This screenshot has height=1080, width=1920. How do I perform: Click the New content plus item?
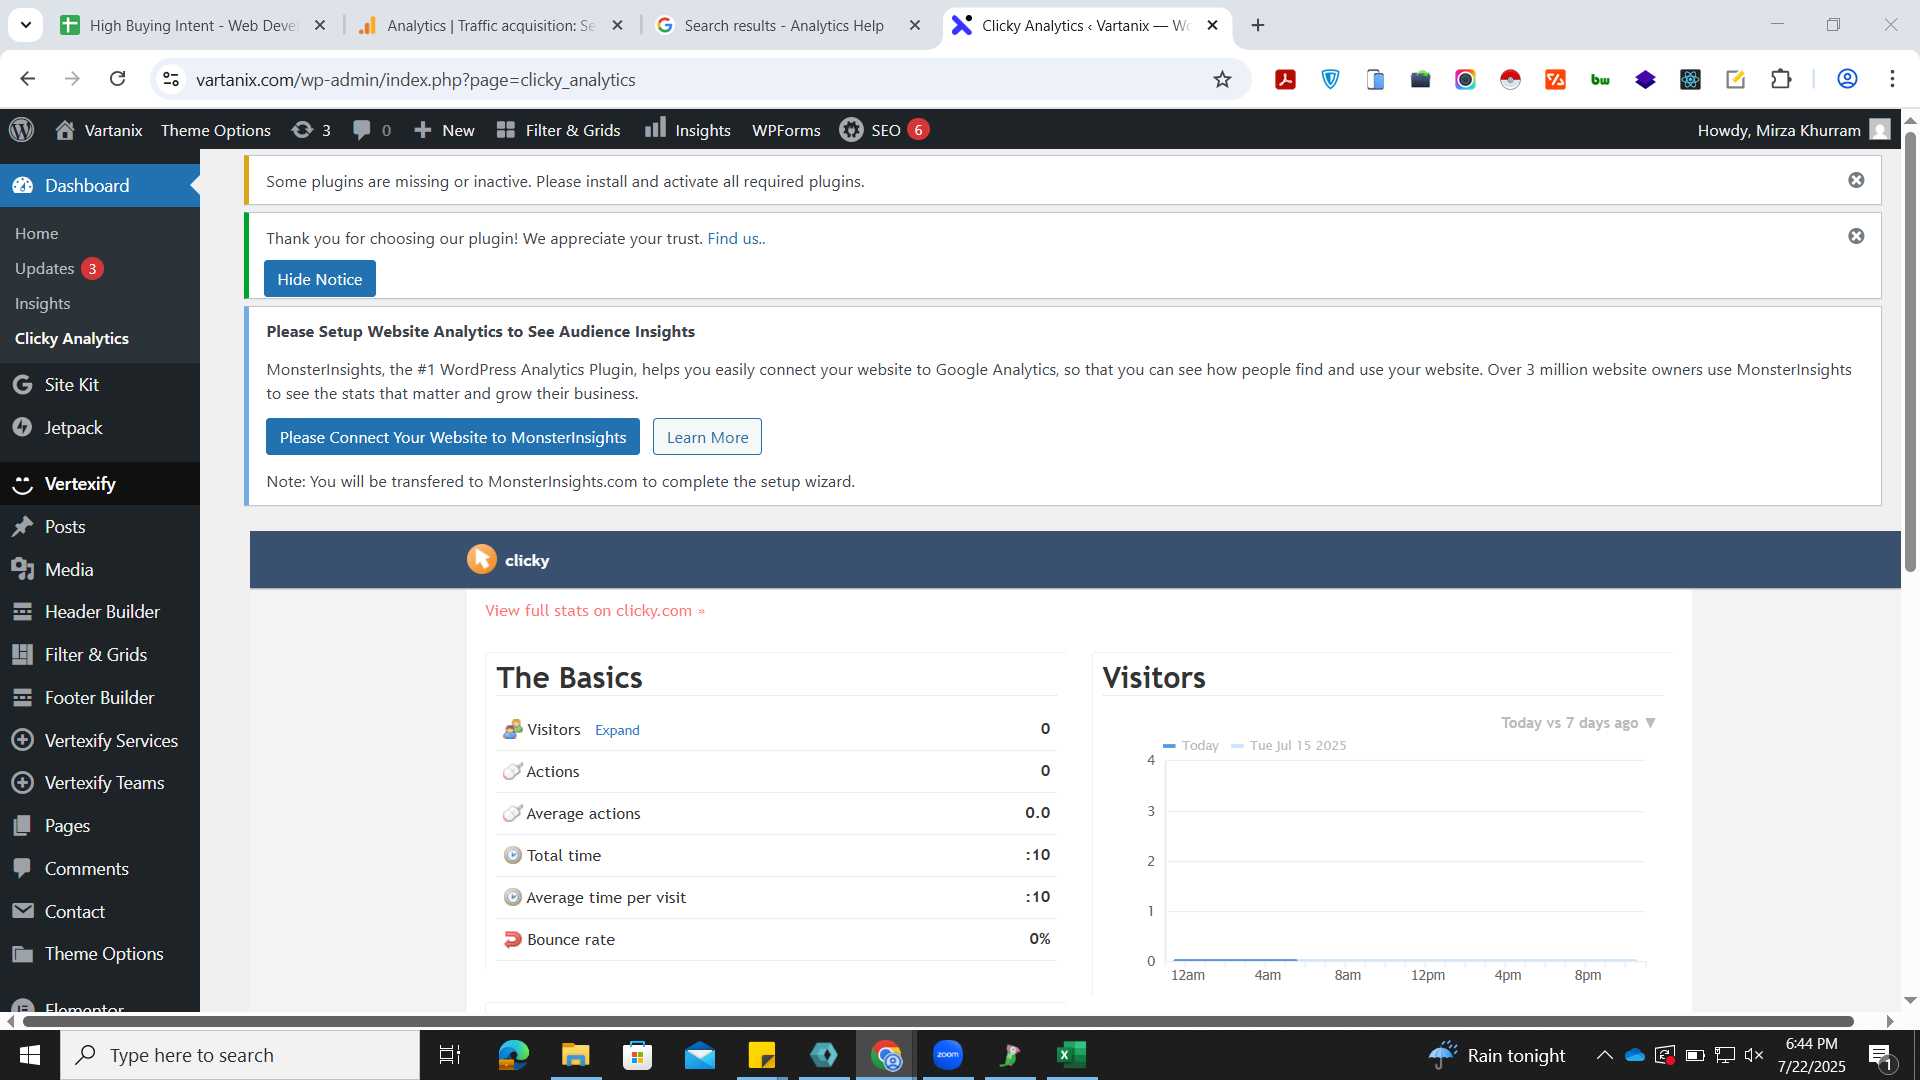tap(444, 130)
